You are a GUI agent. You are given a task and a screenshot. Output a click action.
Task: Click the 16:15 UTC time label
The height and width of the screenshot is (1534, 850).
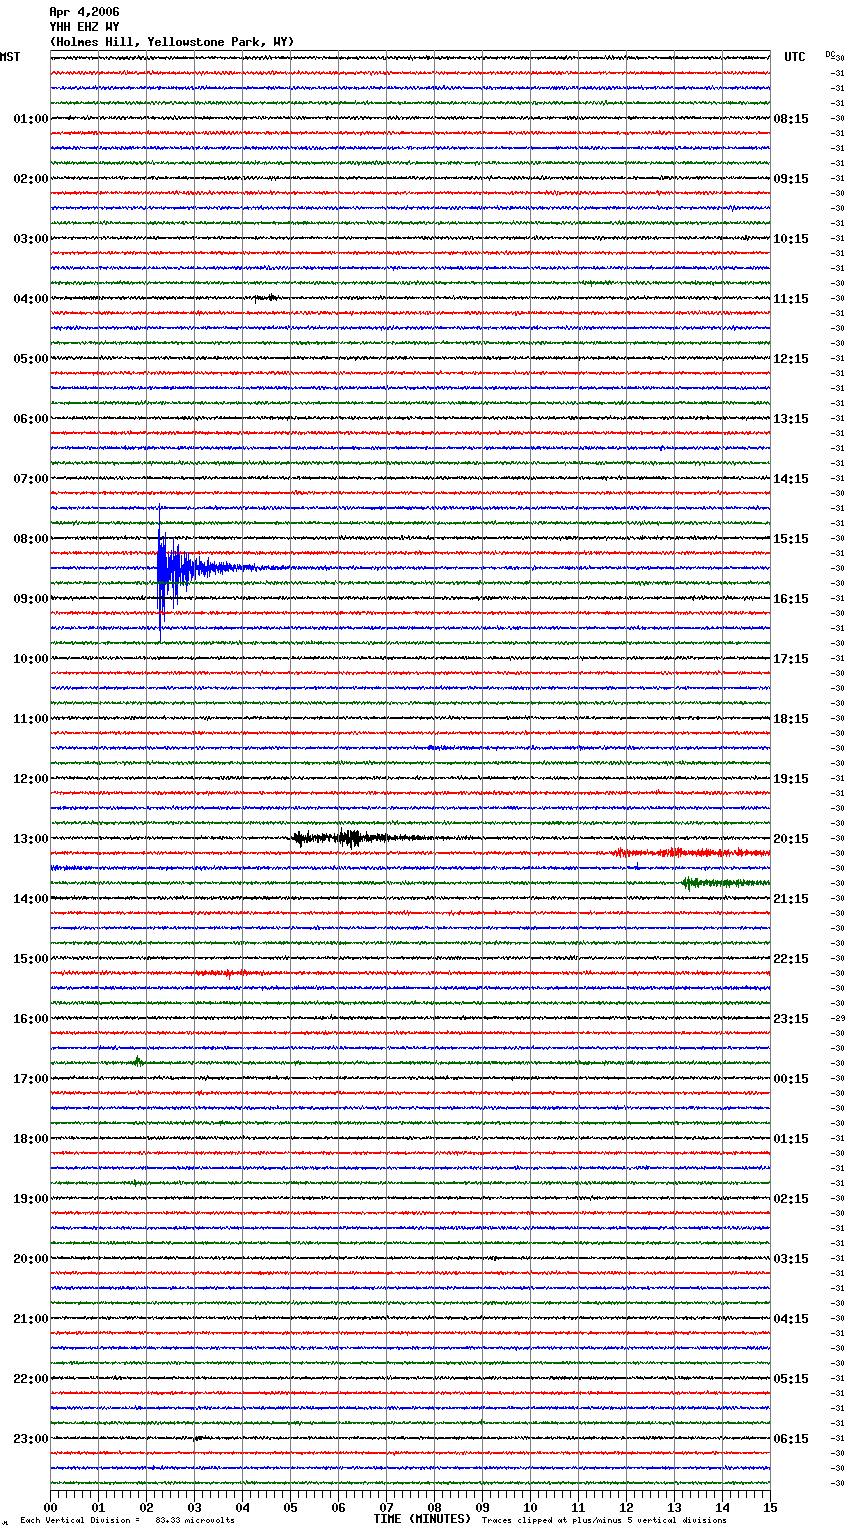pos(791,599)
